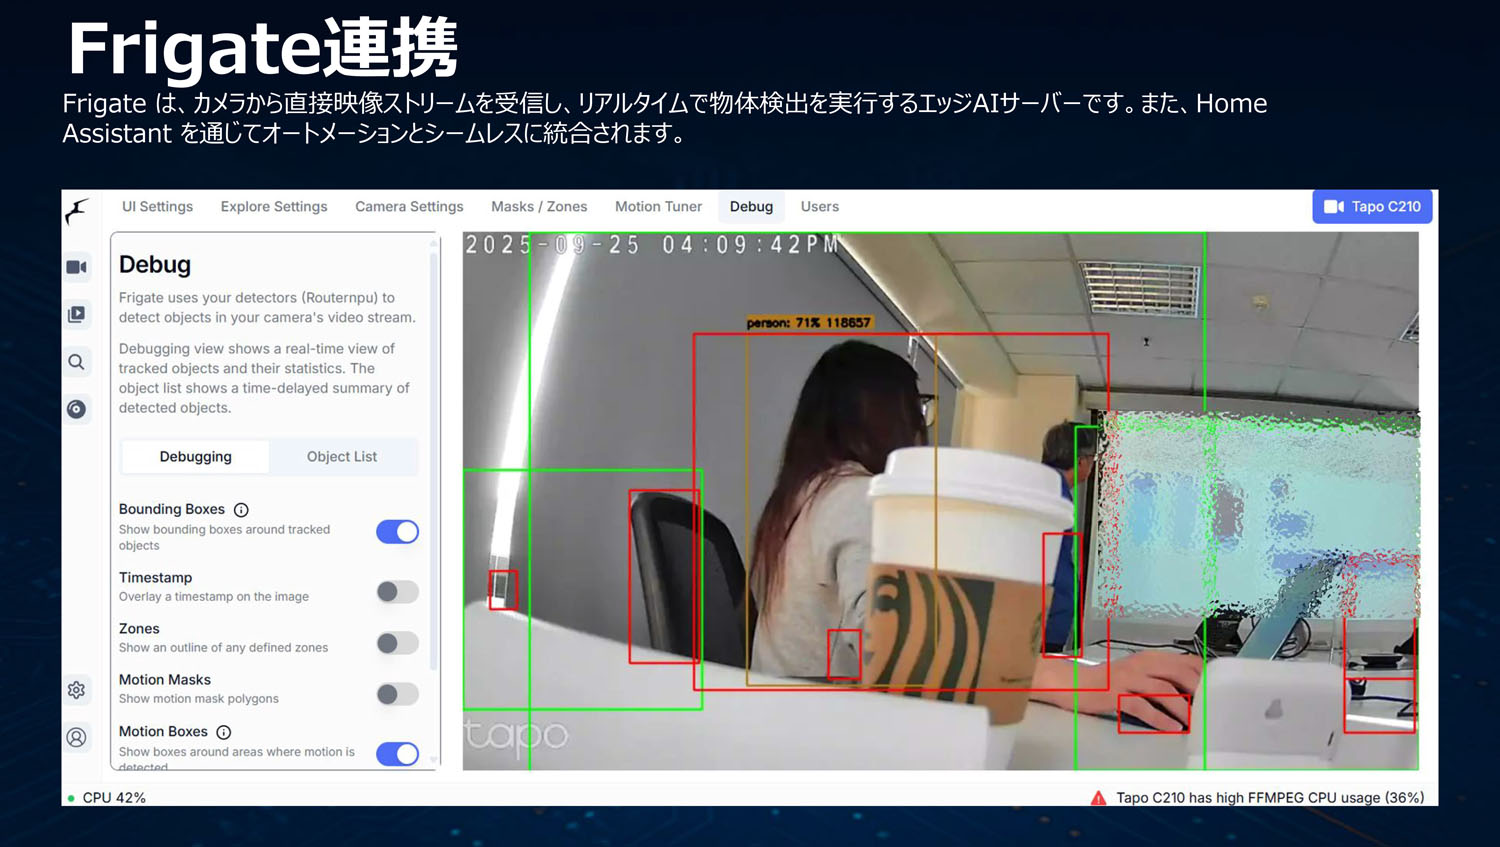The height and width of the screenshot is (847, 1500).
Task: Switch to the Masks / Zones tab
Action: pos(539,207)
